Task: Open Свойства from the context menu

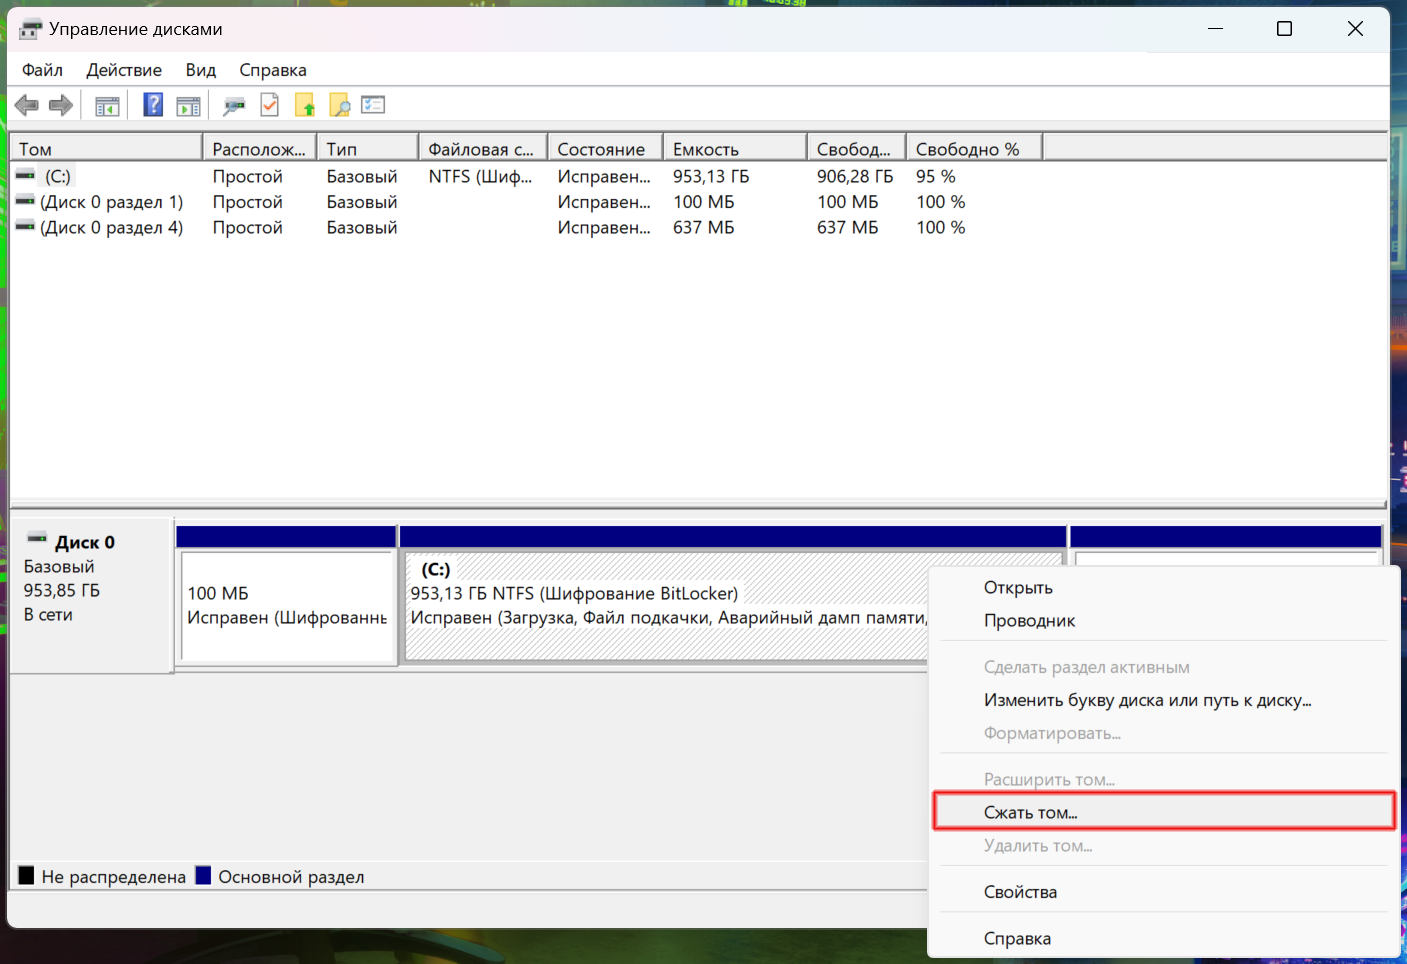Action: click(1164, 892)
